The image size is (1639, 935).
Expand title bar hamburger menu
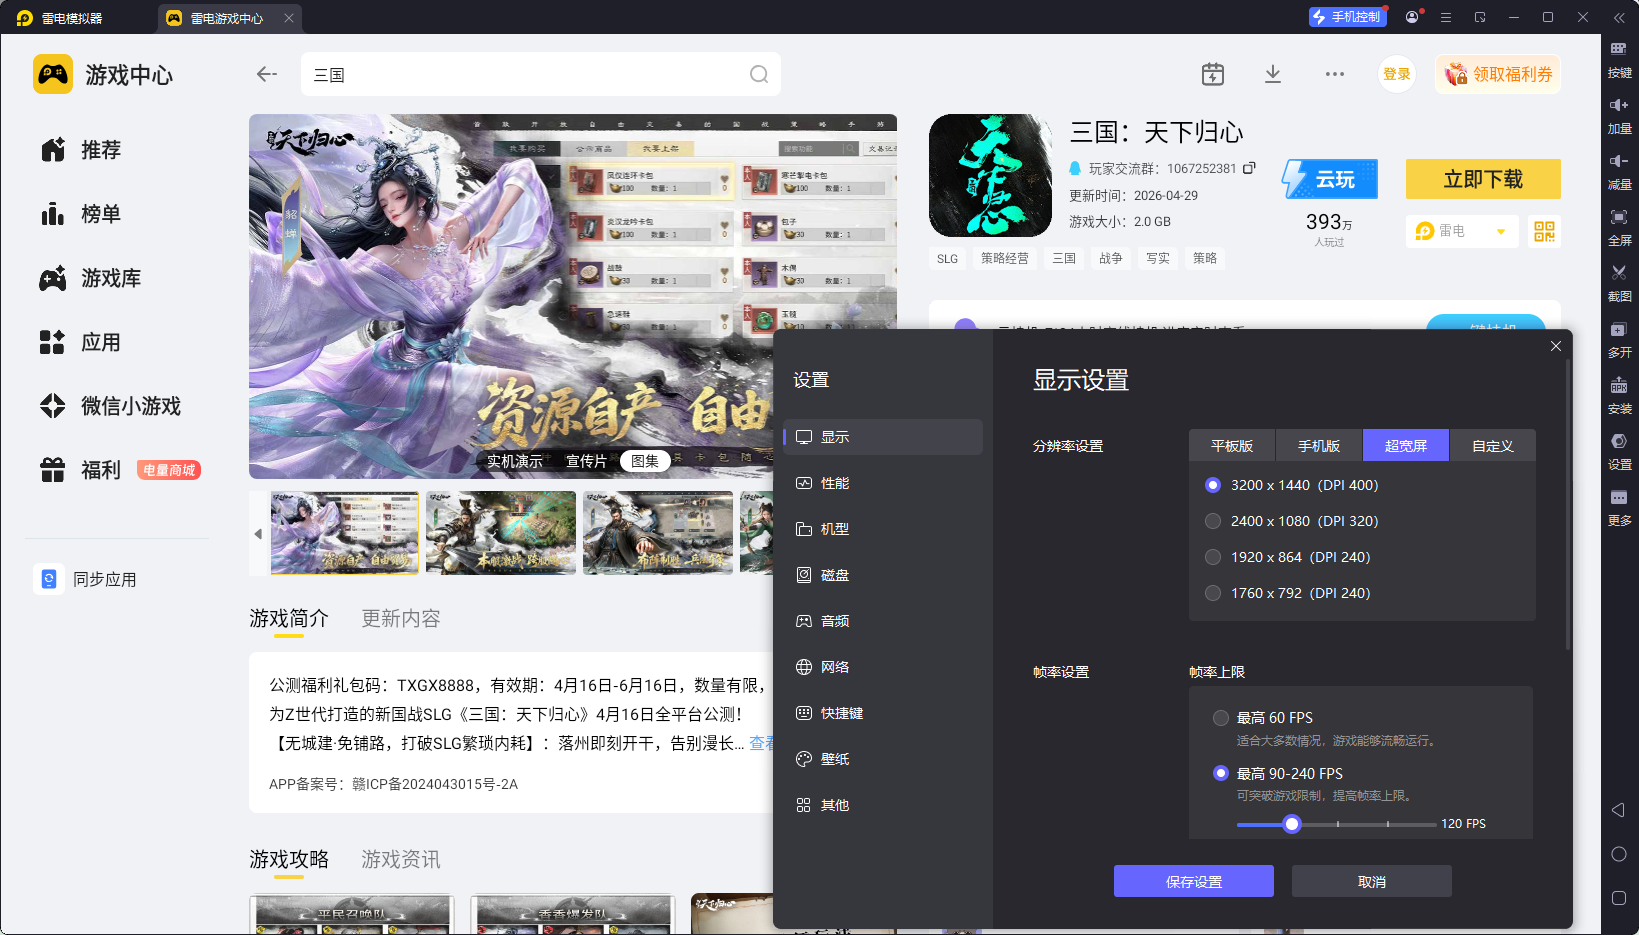coord(1446,17)
